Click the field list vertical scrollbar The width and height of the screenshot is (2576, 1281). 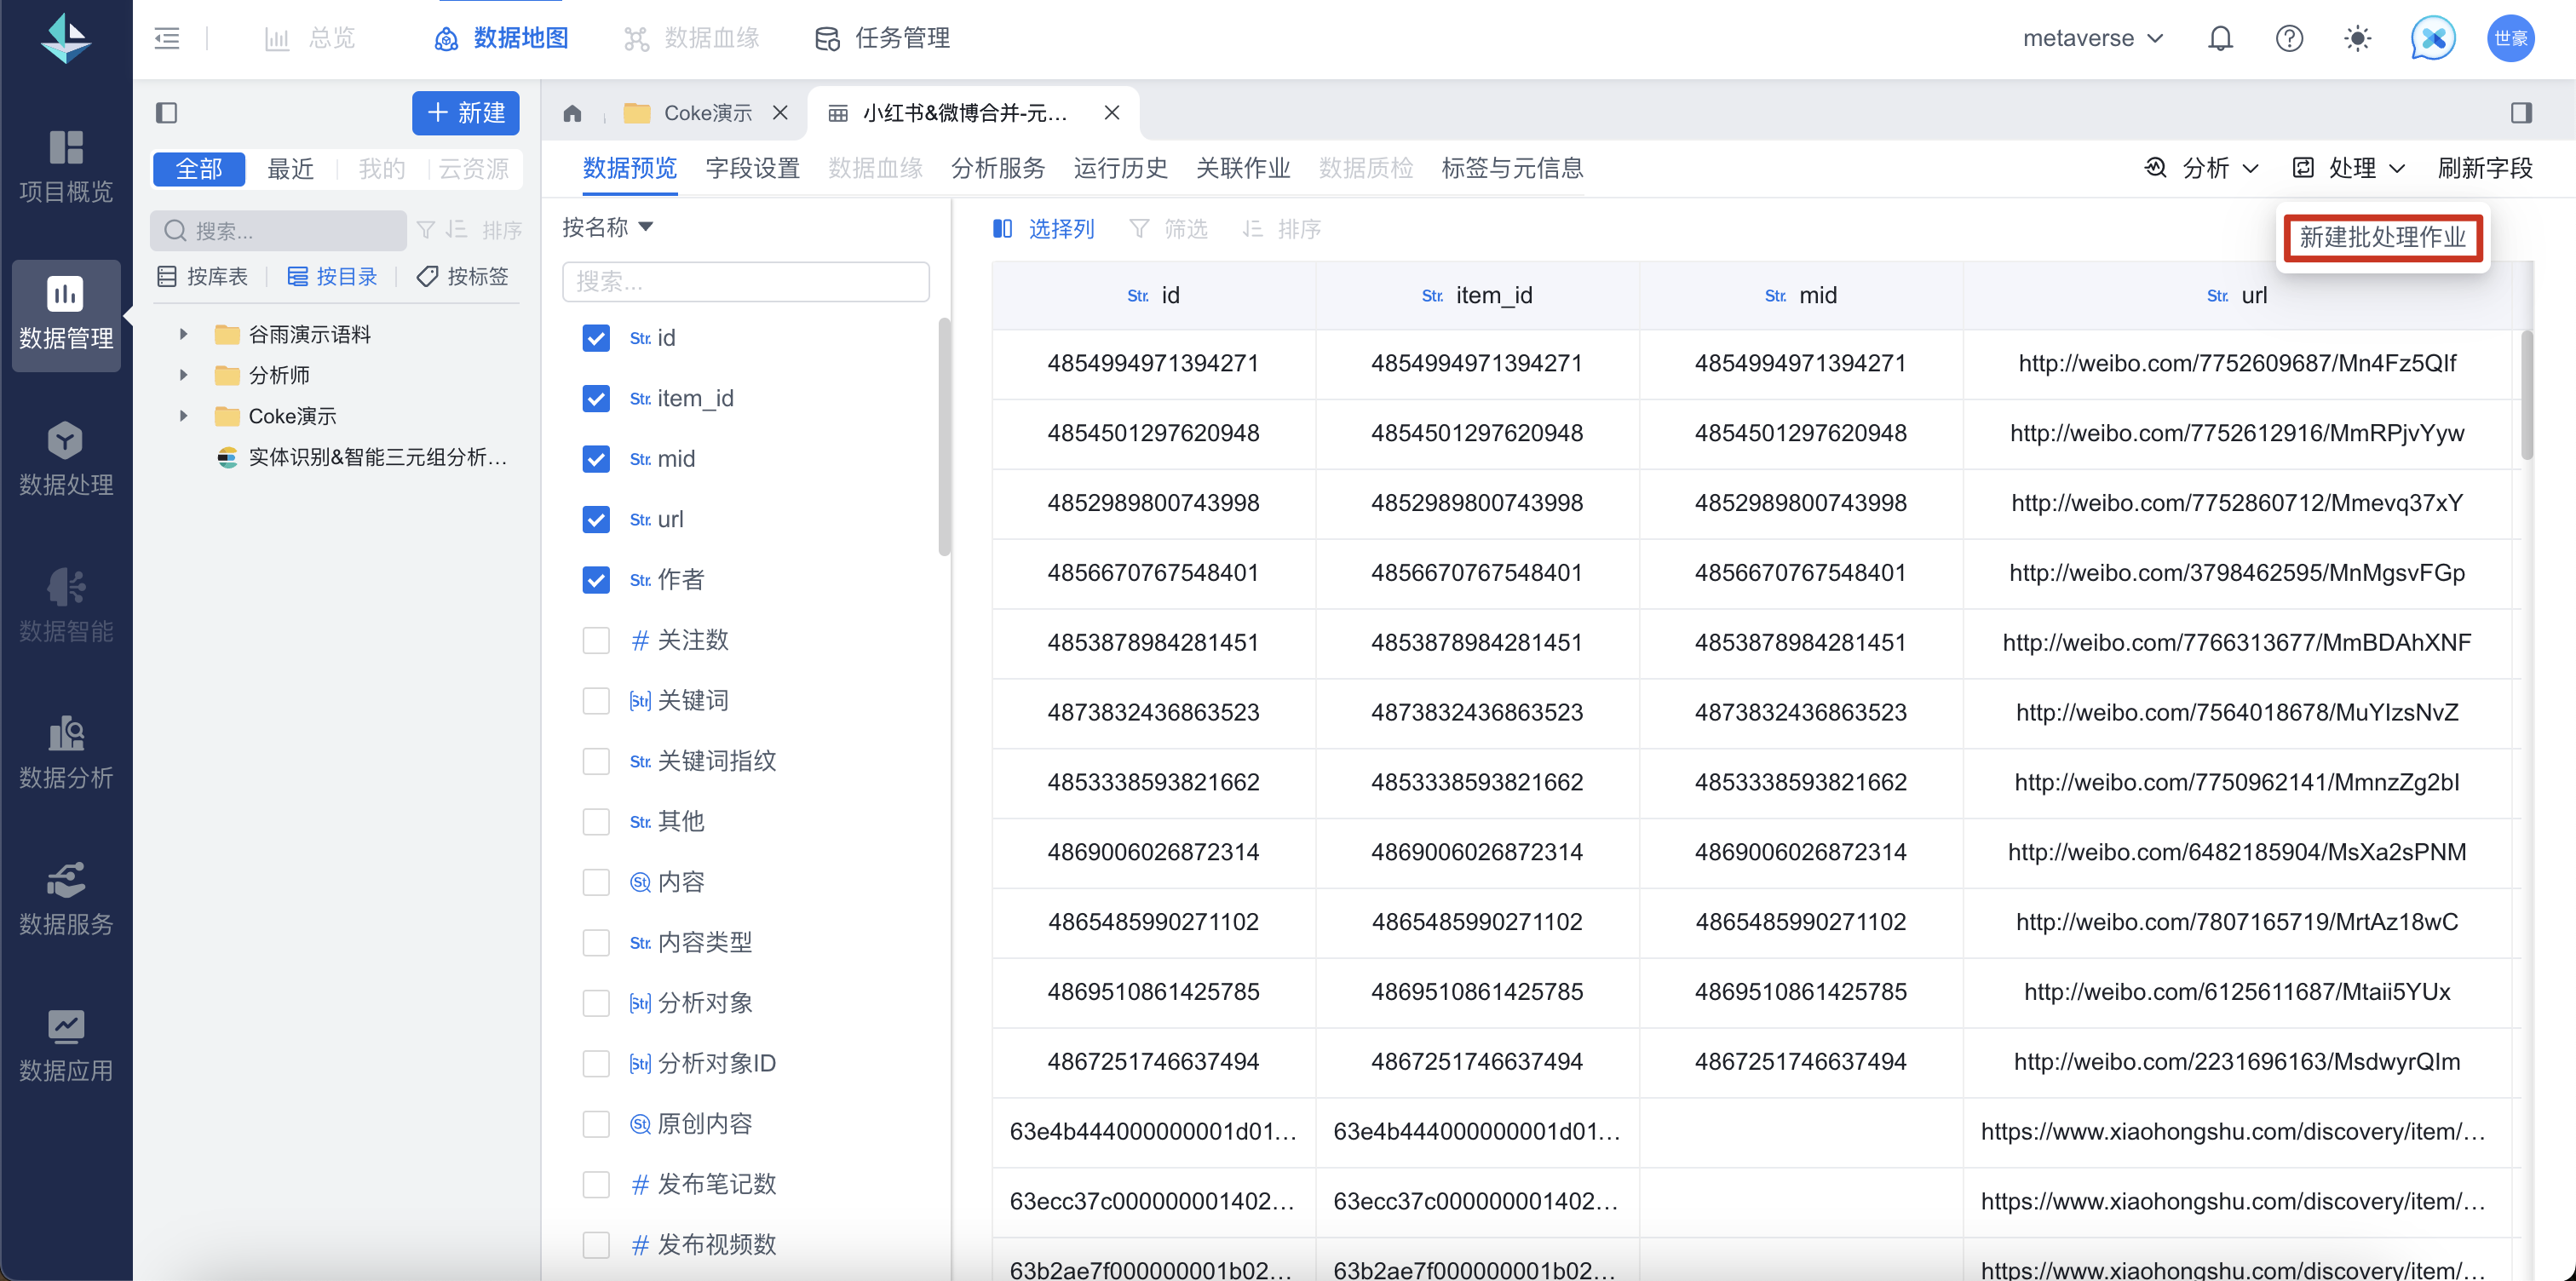pos(944,437)
